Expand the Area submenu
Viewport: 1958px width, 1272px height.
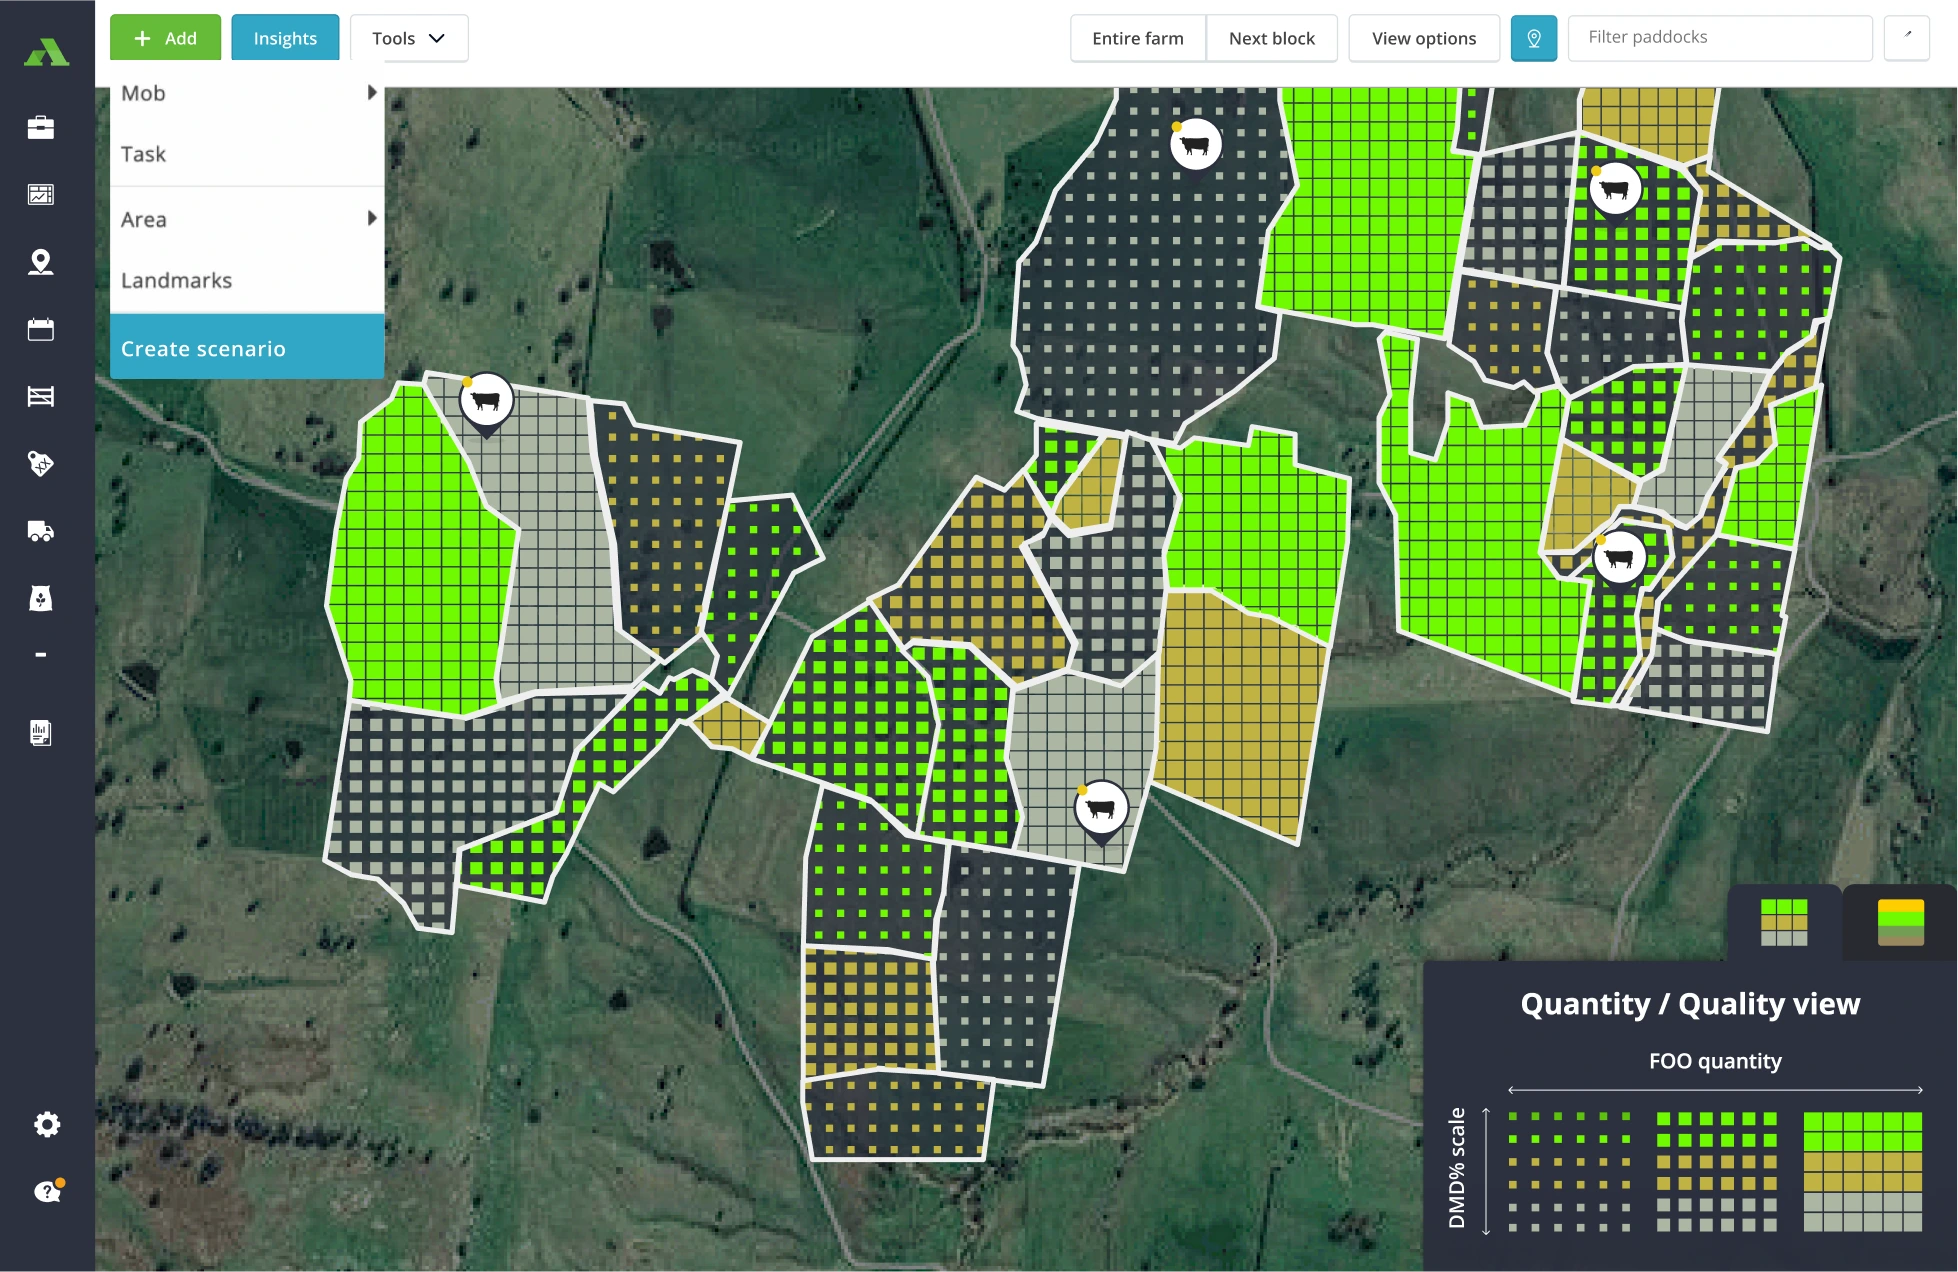[246, 219]
